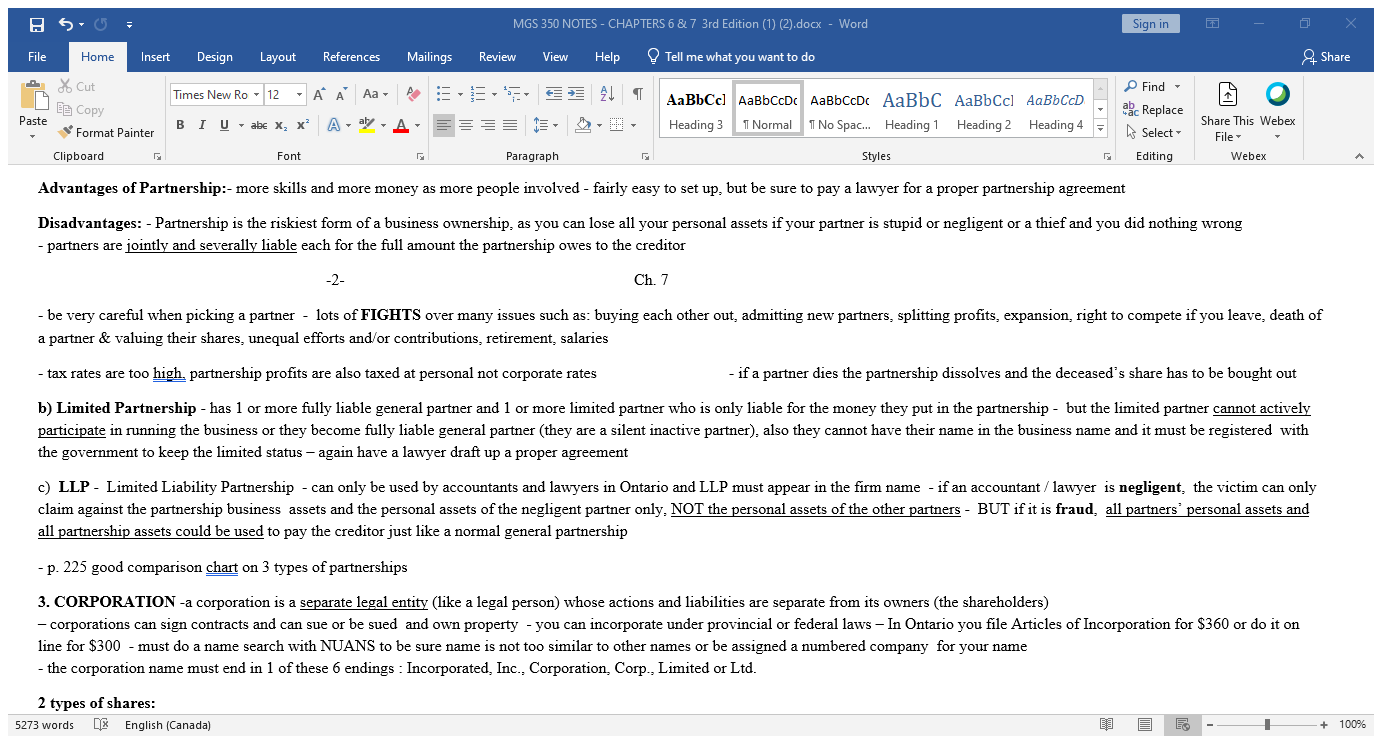Apply italic formatting
This screenshot has height=744, width=1382.
(x=203, y=124)
